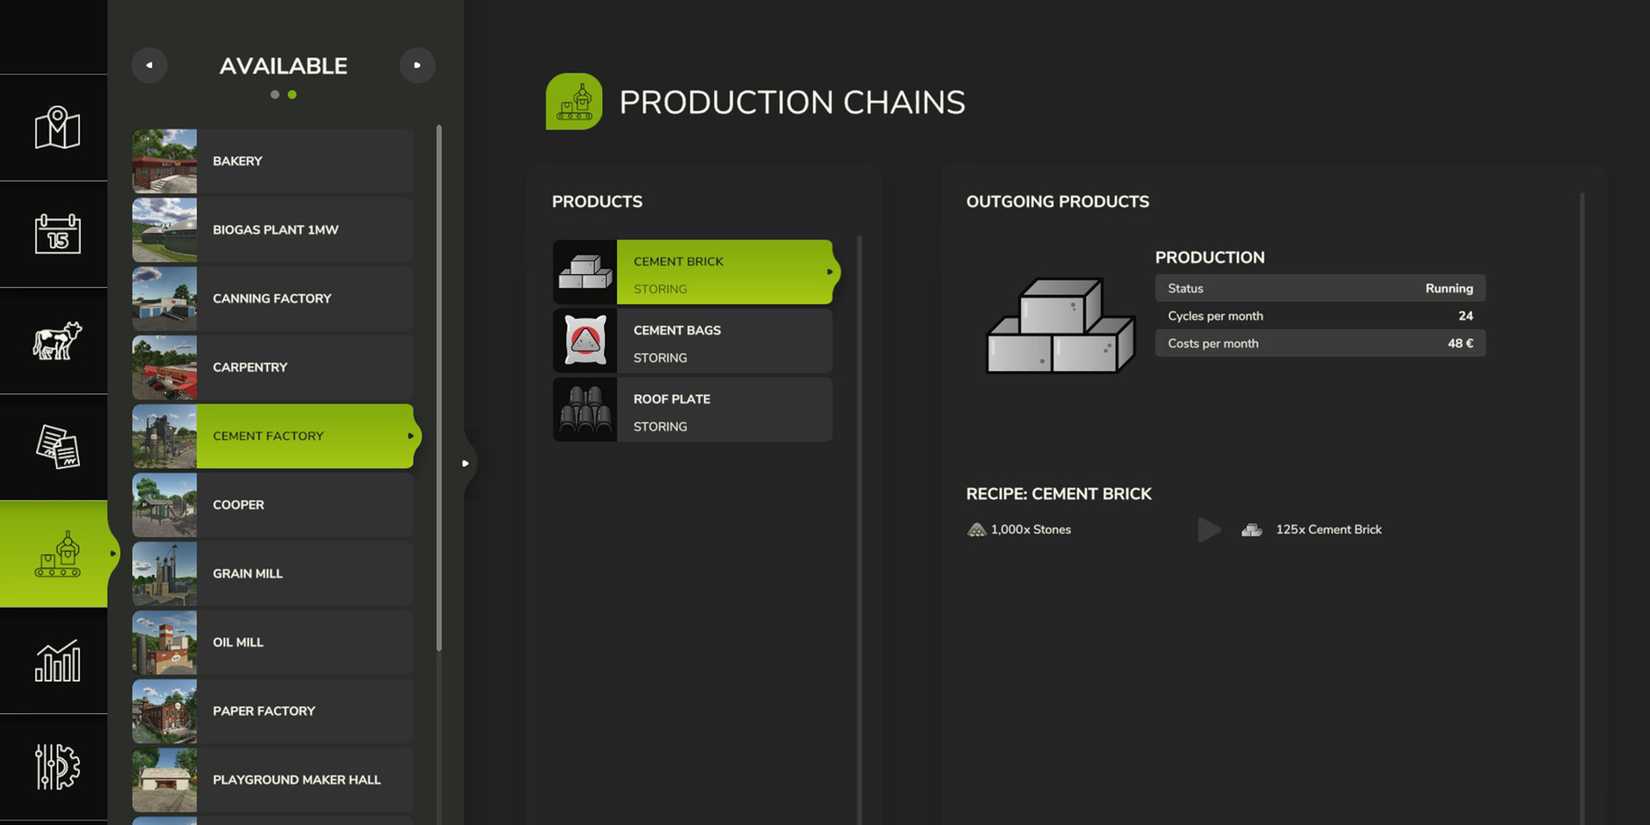This screenshot has height=825, width=1650.
Task: Select Grain Mill in the available list
Action: [x=273, y=574]
